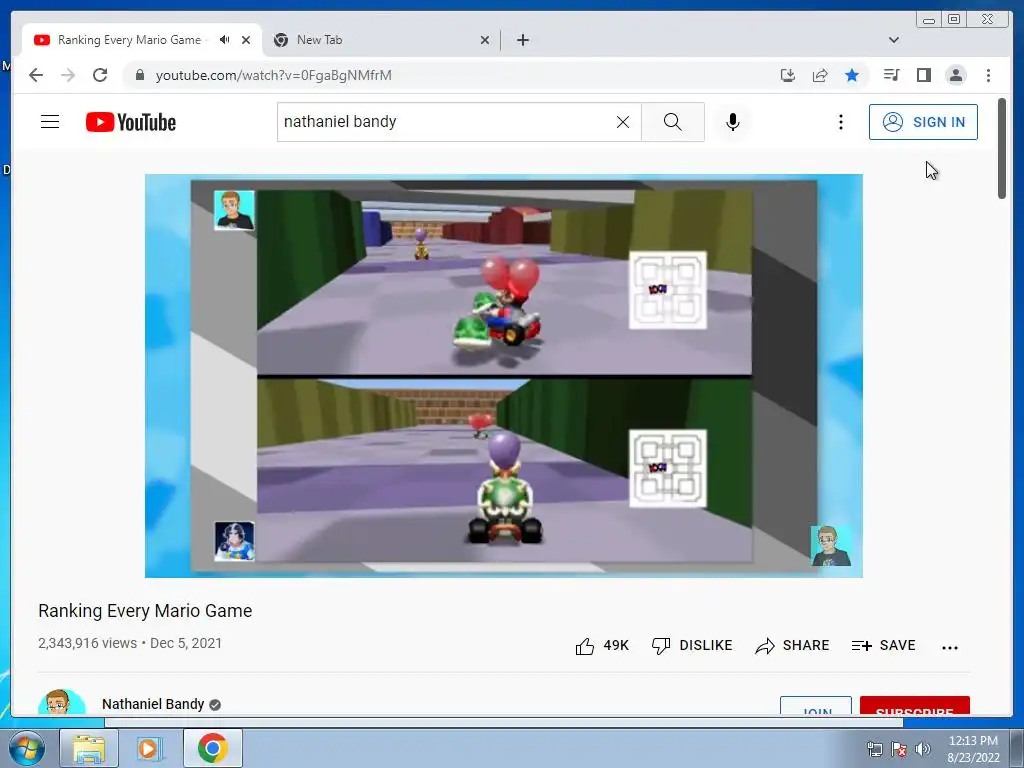
Task: Open the Chrome three-dot menu
Action: click(988, 75)
